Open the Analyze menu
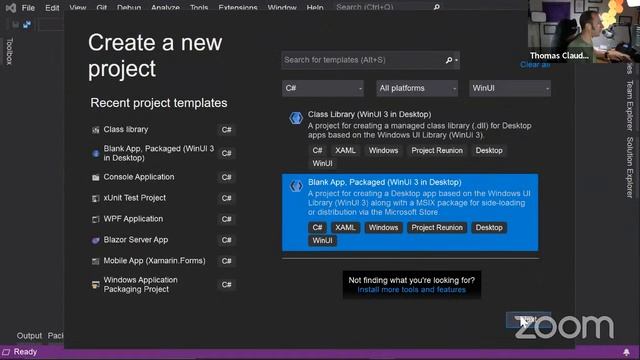The image size is (640, 360). click(x=165, y=8)
